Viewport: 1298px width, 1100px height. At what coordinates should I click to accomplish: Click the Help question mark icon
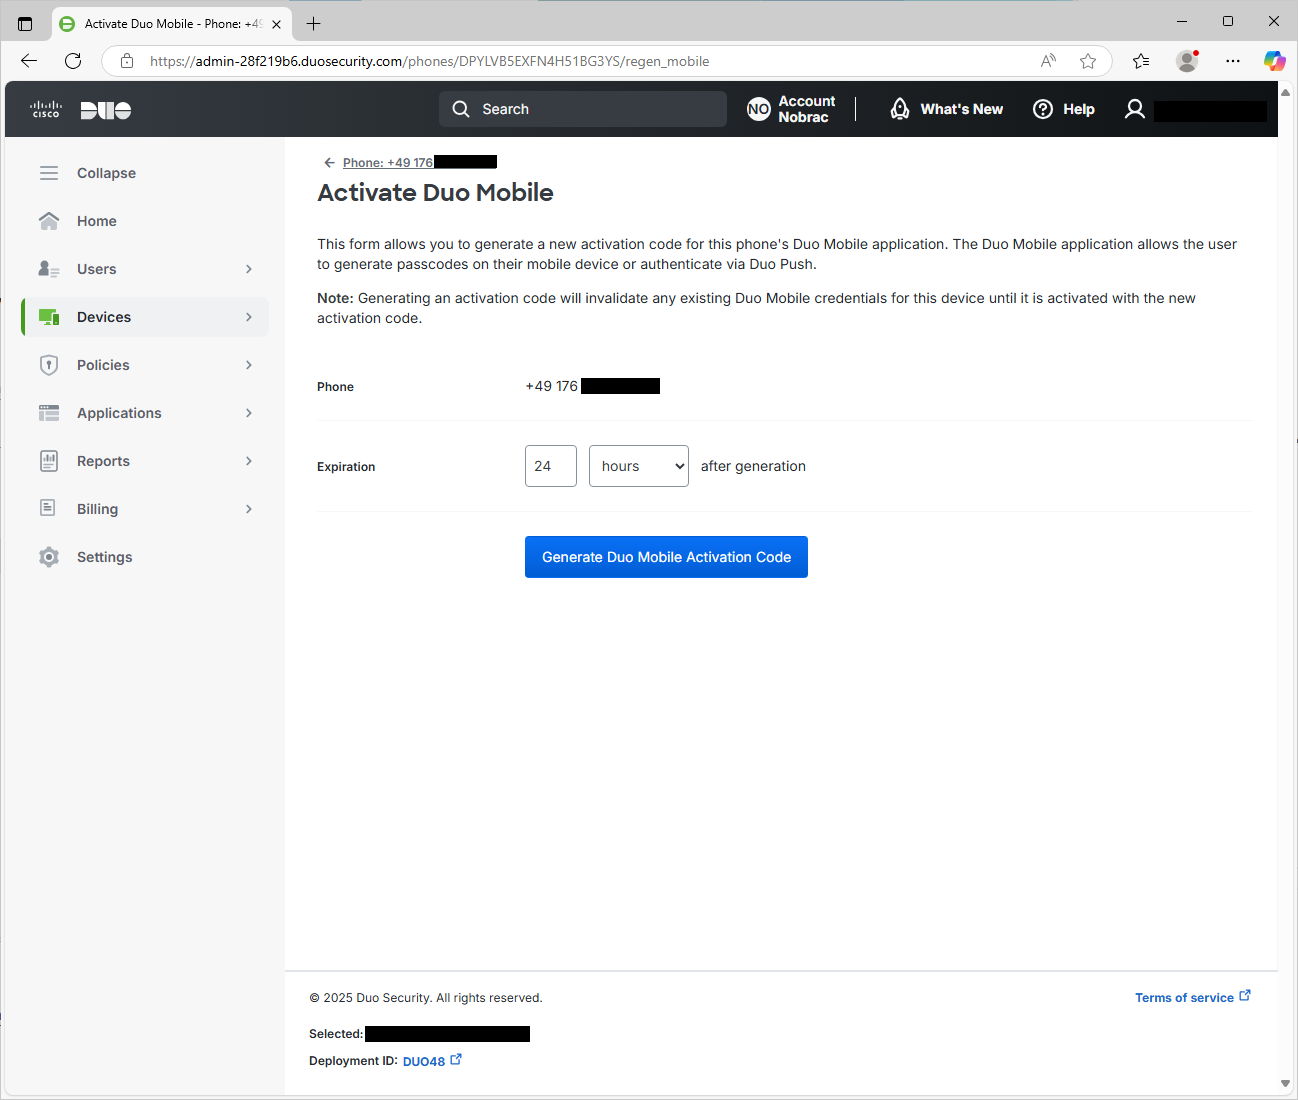point(1043,109)
